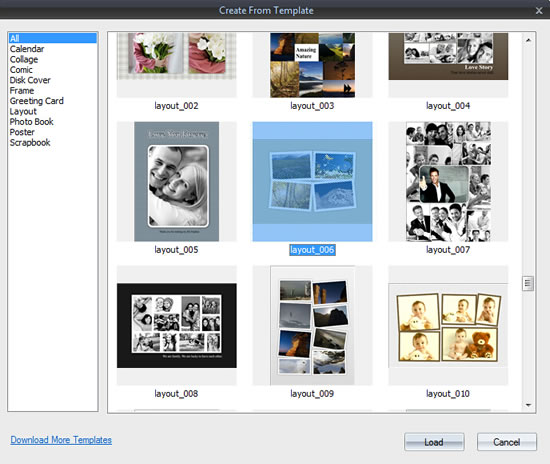Choose the highlighted layout_006 thumbnail
Screen dimensions: 550x464
pyautogui.click(x=313, y=182)
